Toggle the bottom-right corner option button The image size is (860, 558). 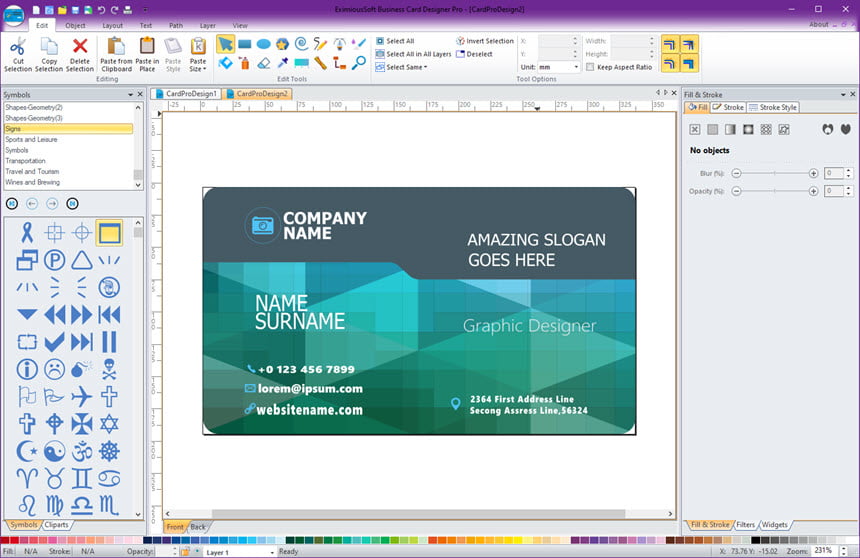(x=689, y=64)
